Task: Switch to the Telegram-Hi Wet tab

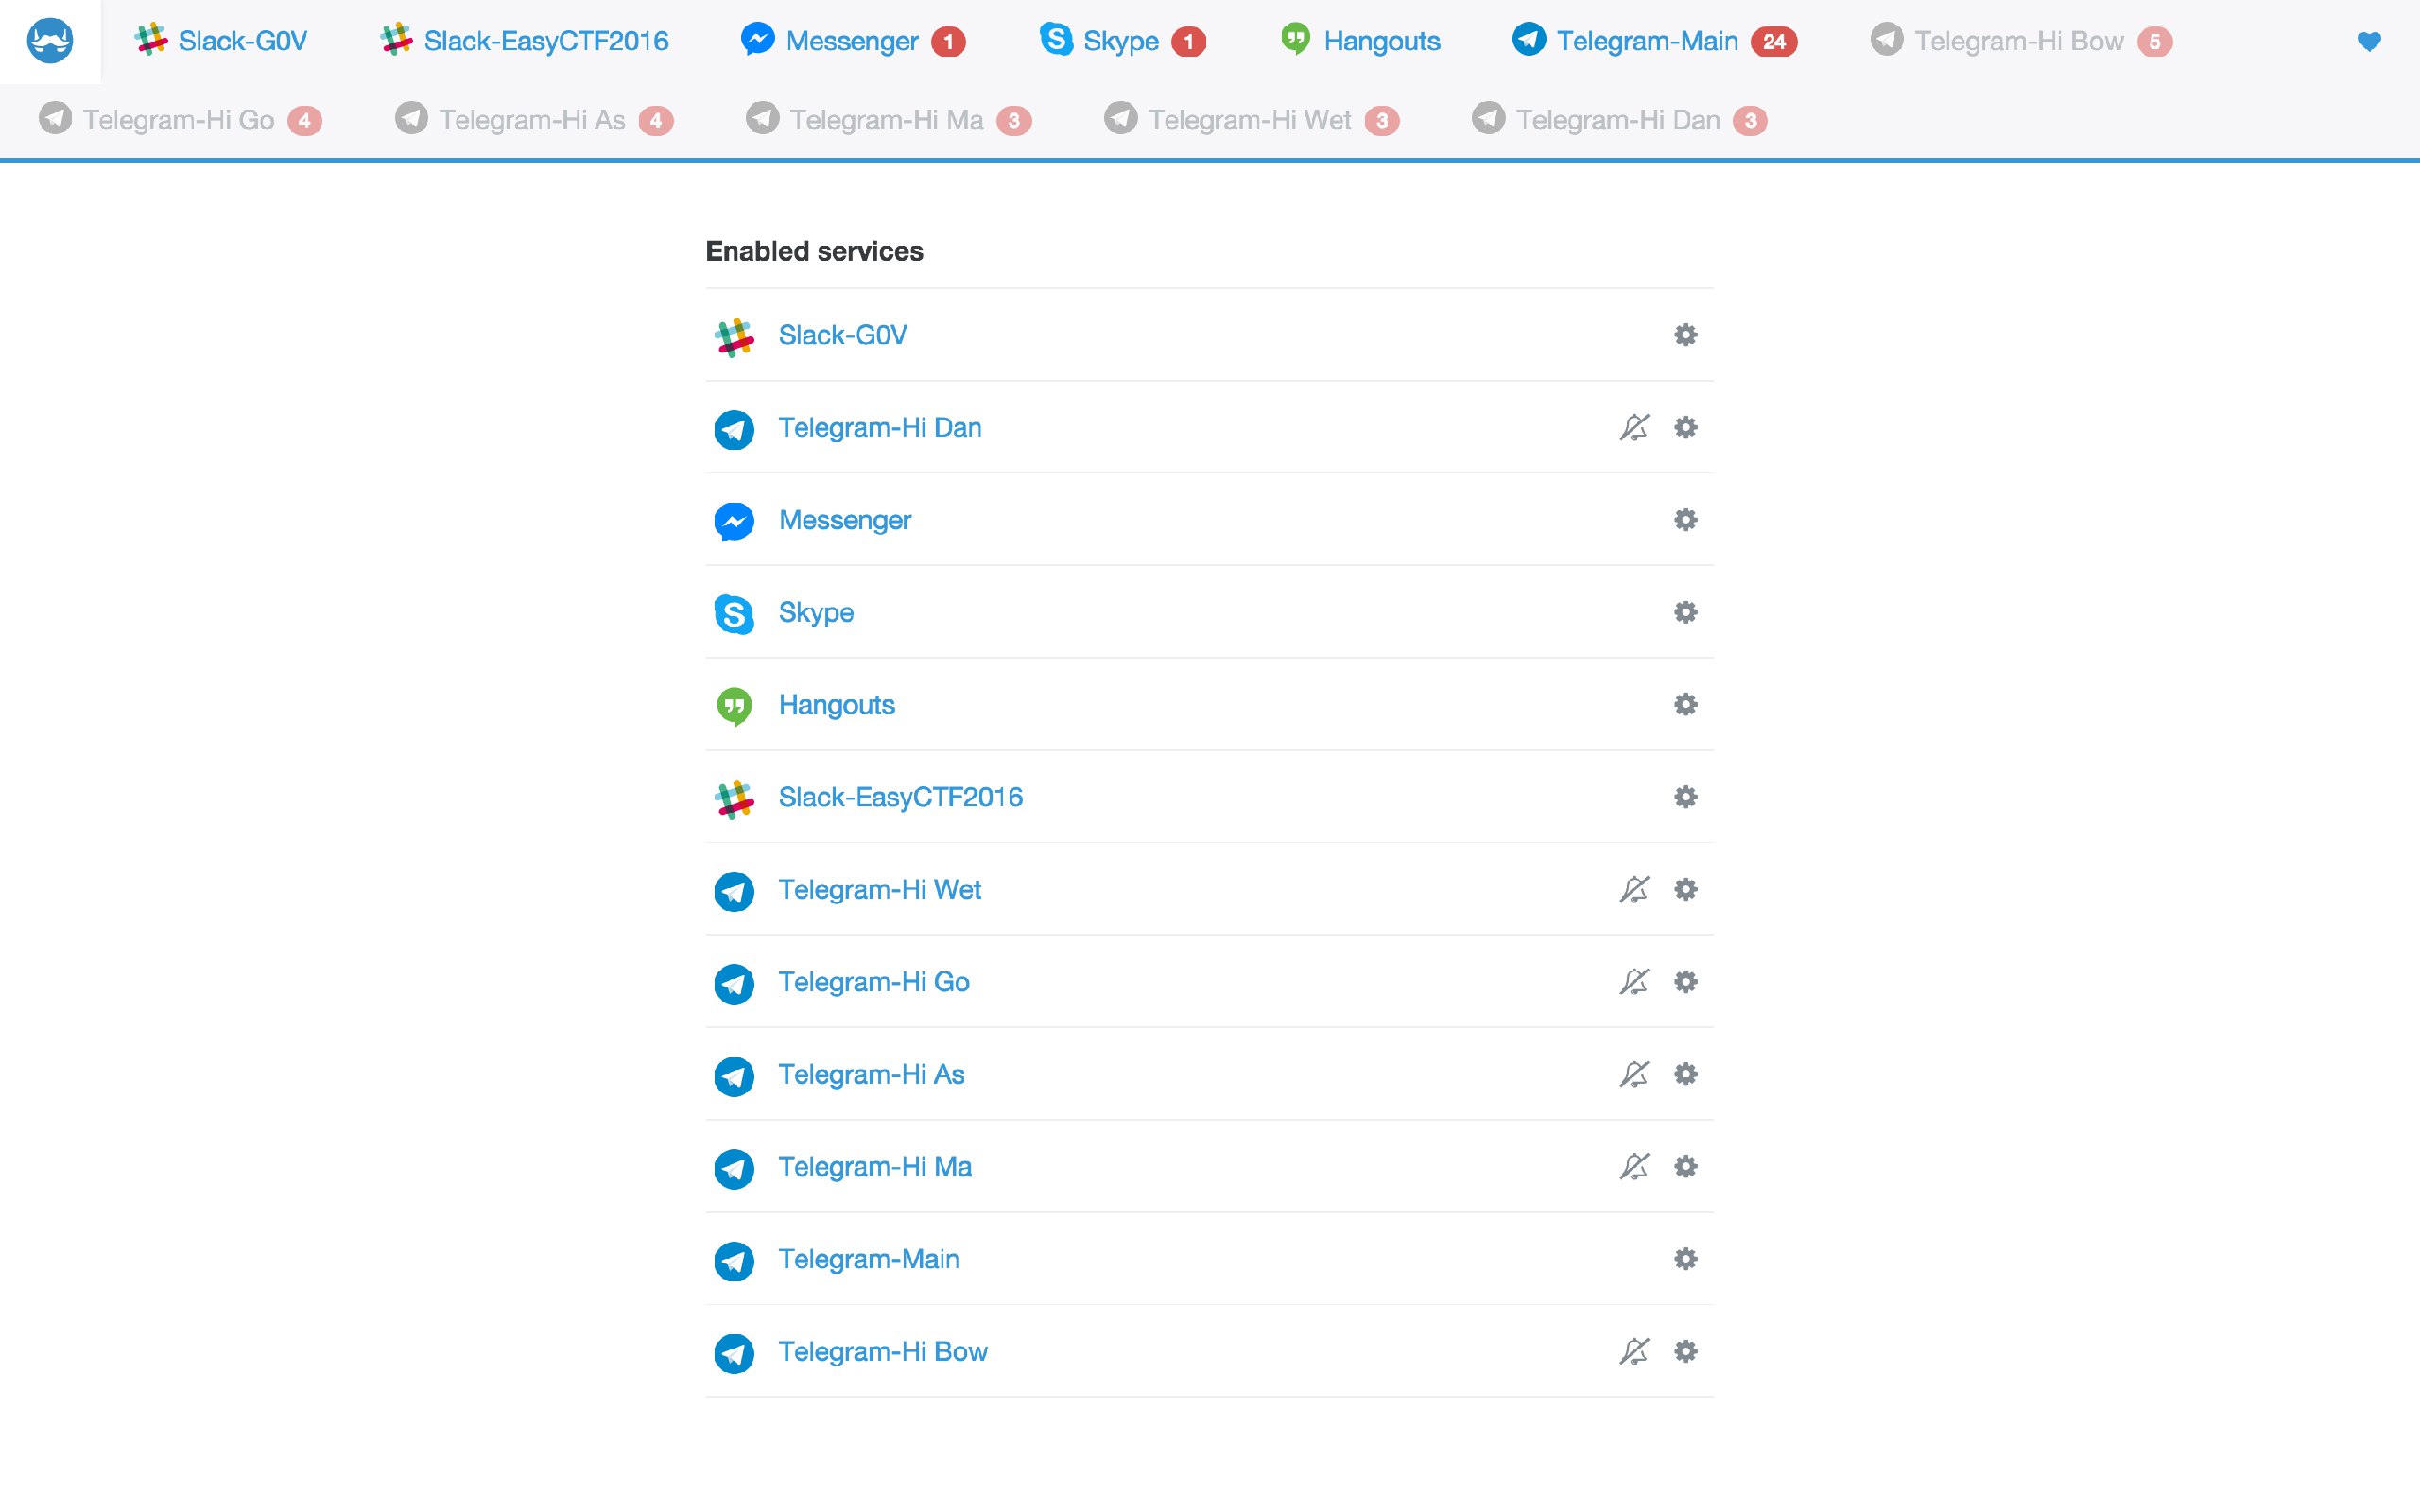Action: [x=1252, y=120]
